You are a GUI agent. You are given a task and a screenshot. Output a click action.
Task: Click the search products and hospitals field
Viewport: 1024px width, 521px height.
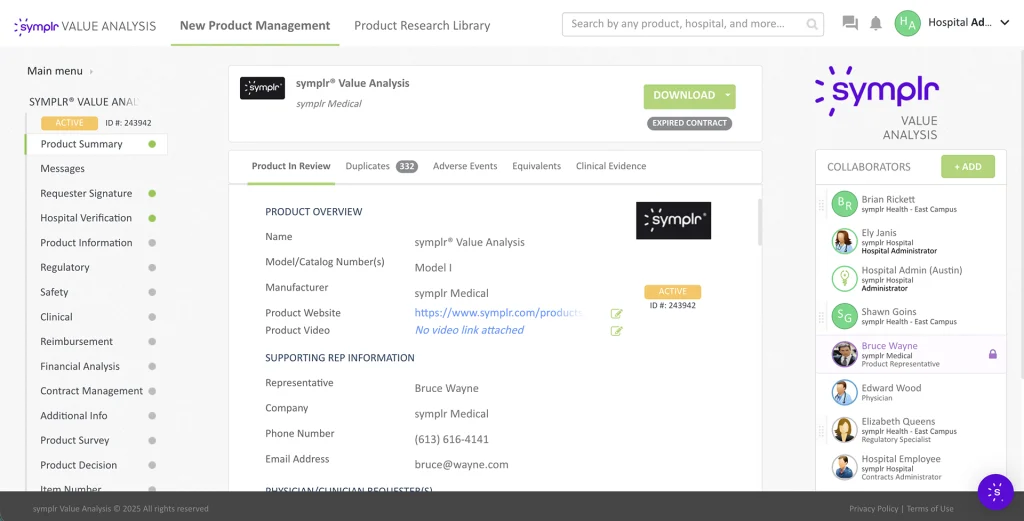692,24
